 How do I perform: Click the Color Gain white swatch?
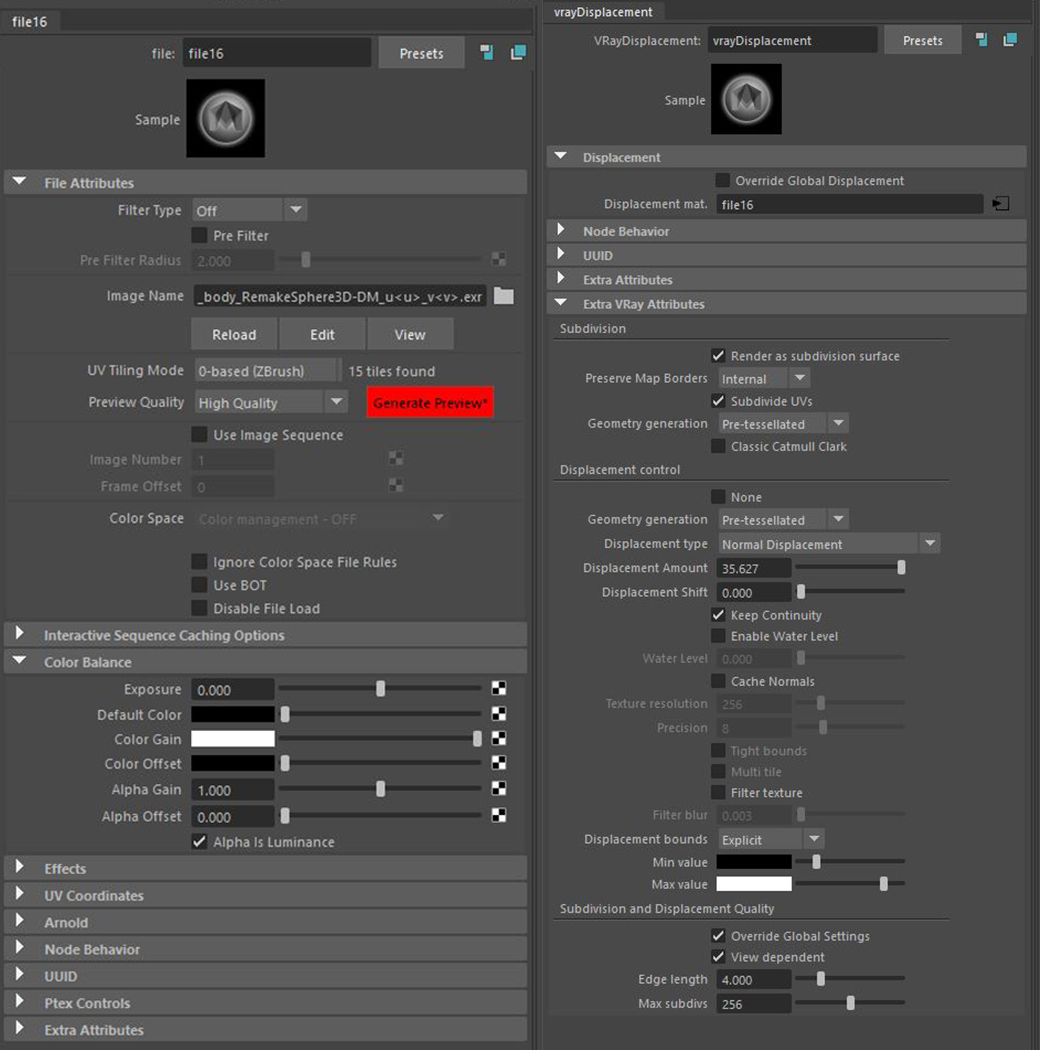coord(233,739)
